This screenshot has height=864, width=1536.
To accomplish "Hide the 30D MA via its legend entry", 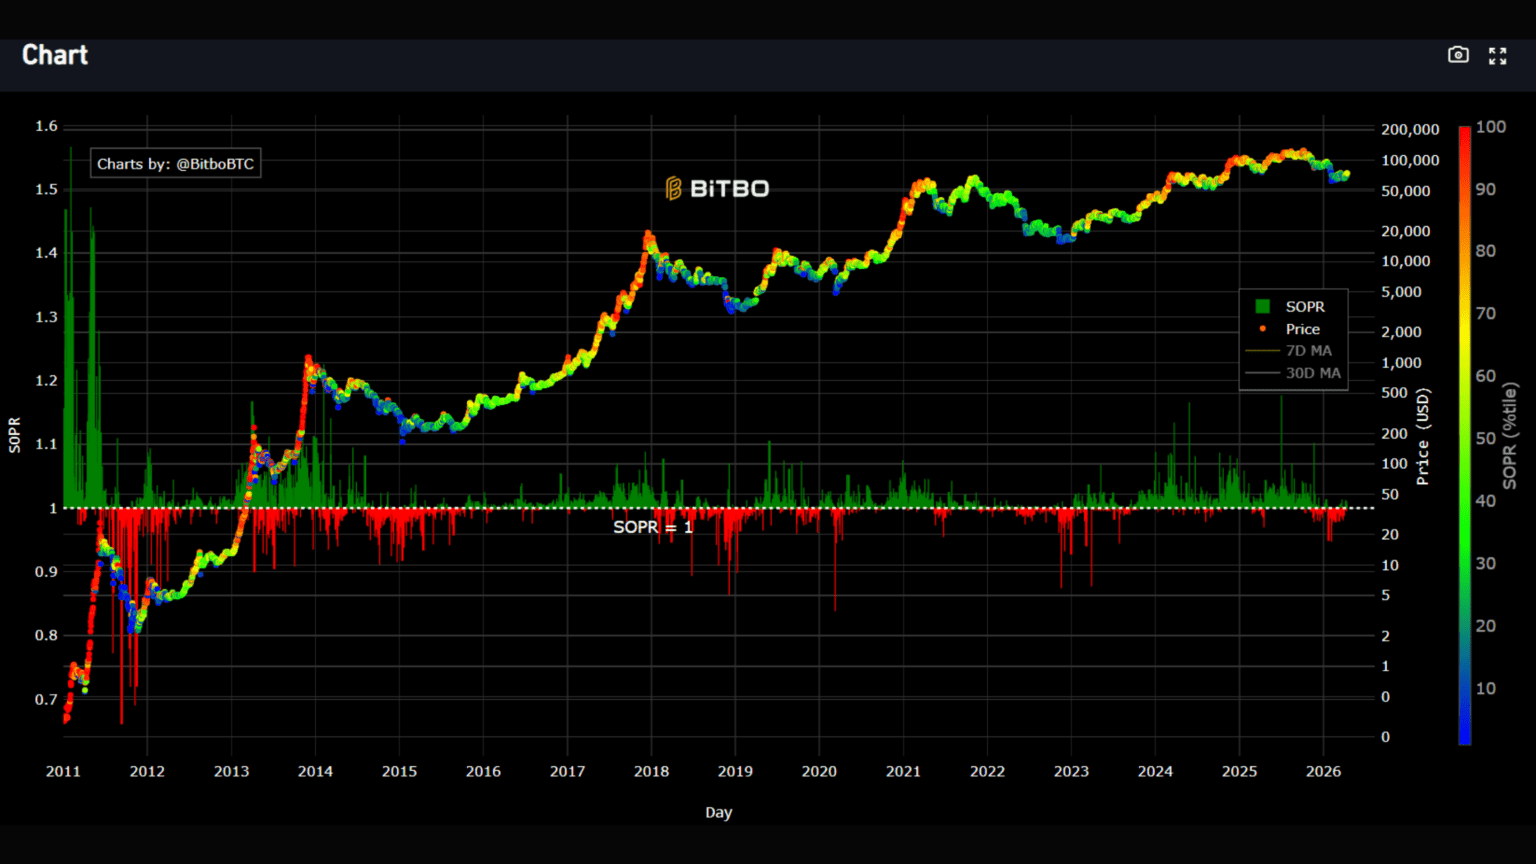I will point(1311,372).
